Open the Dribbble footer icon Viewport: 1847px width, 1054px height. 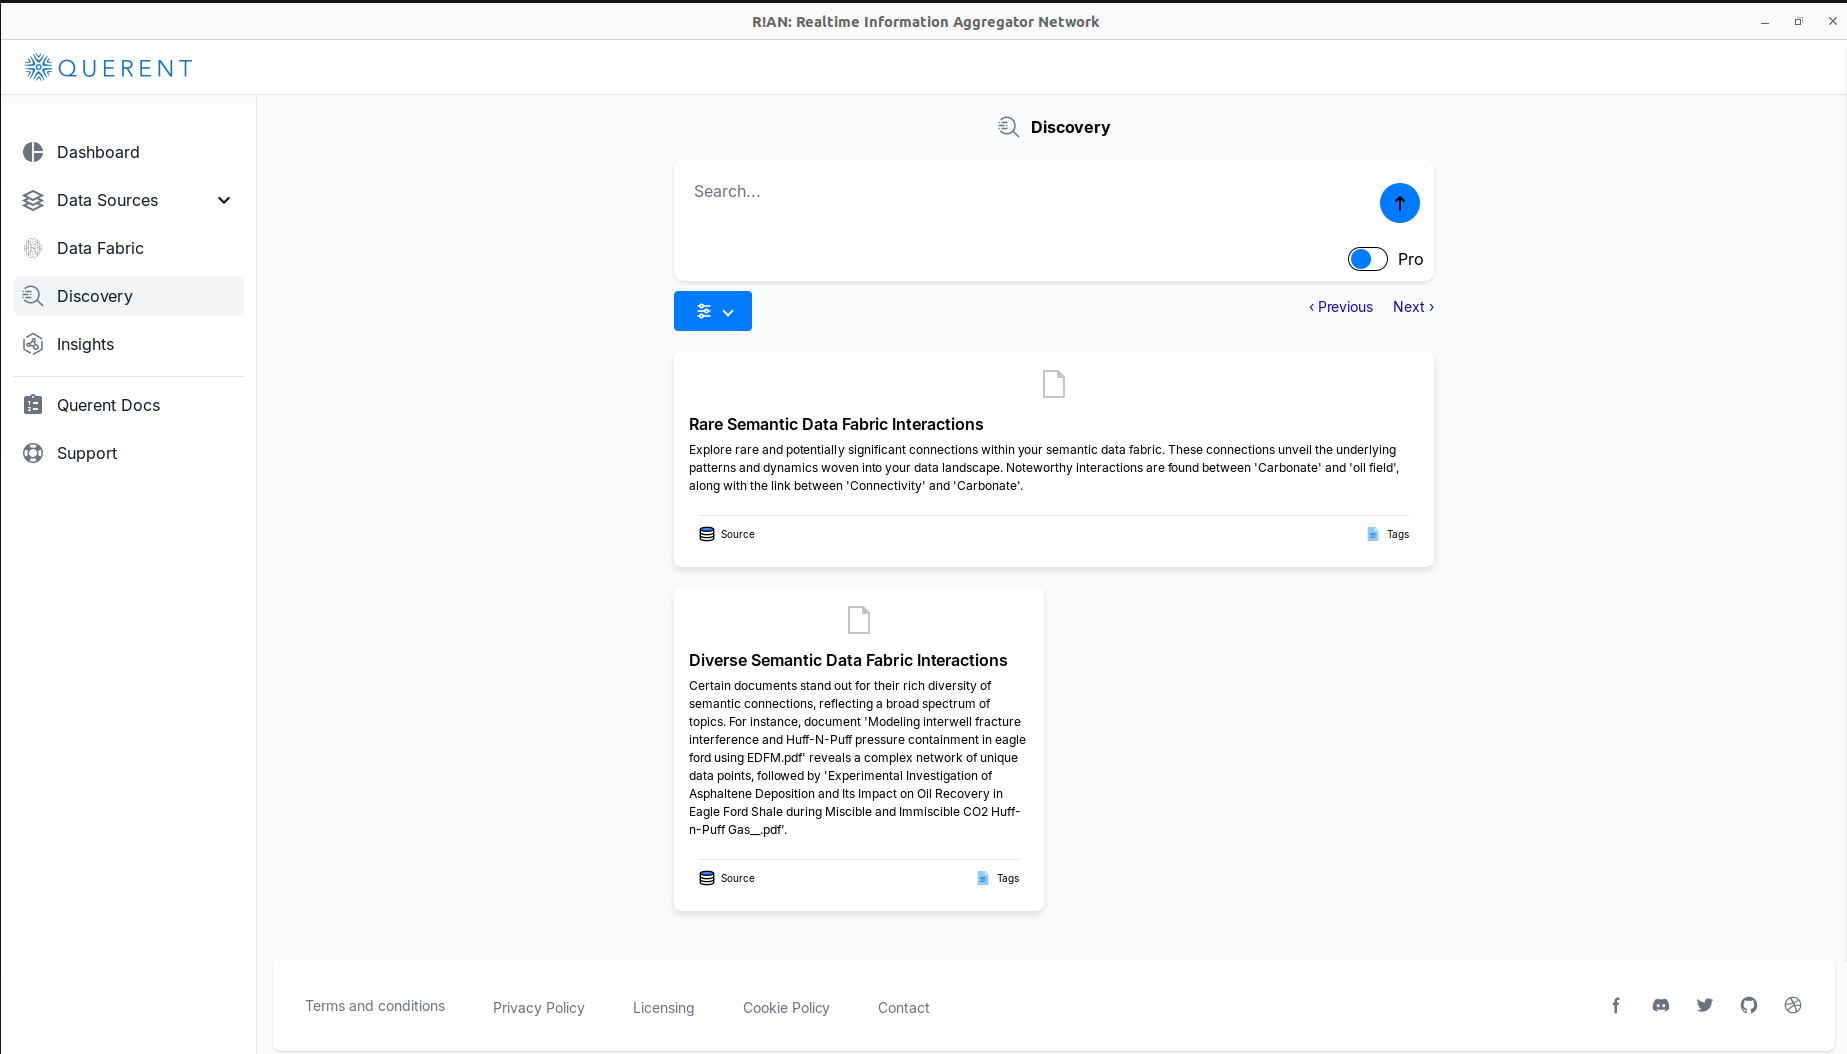pos(1793,1005)
